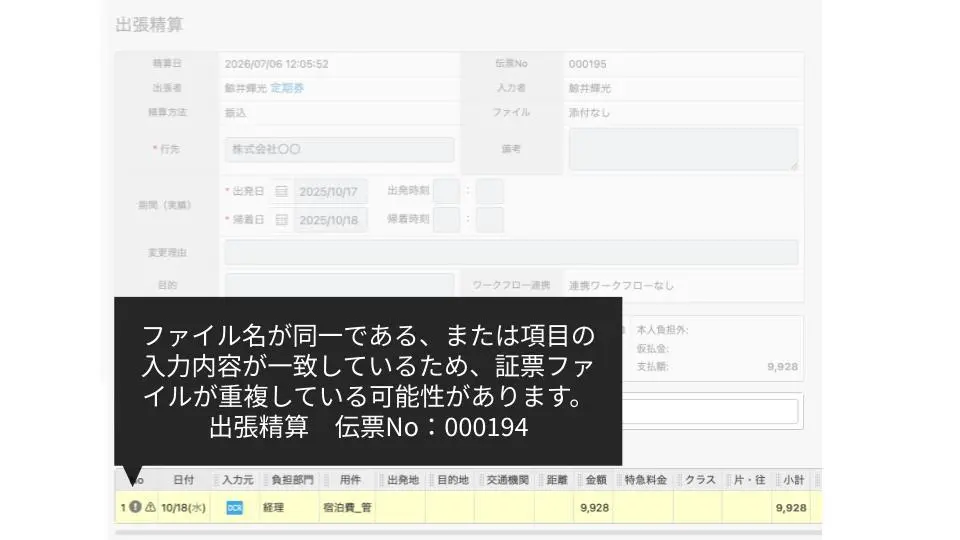Click the 支払額 value 9,928
The image size is (960, 540).
click(x=782, y=367)
